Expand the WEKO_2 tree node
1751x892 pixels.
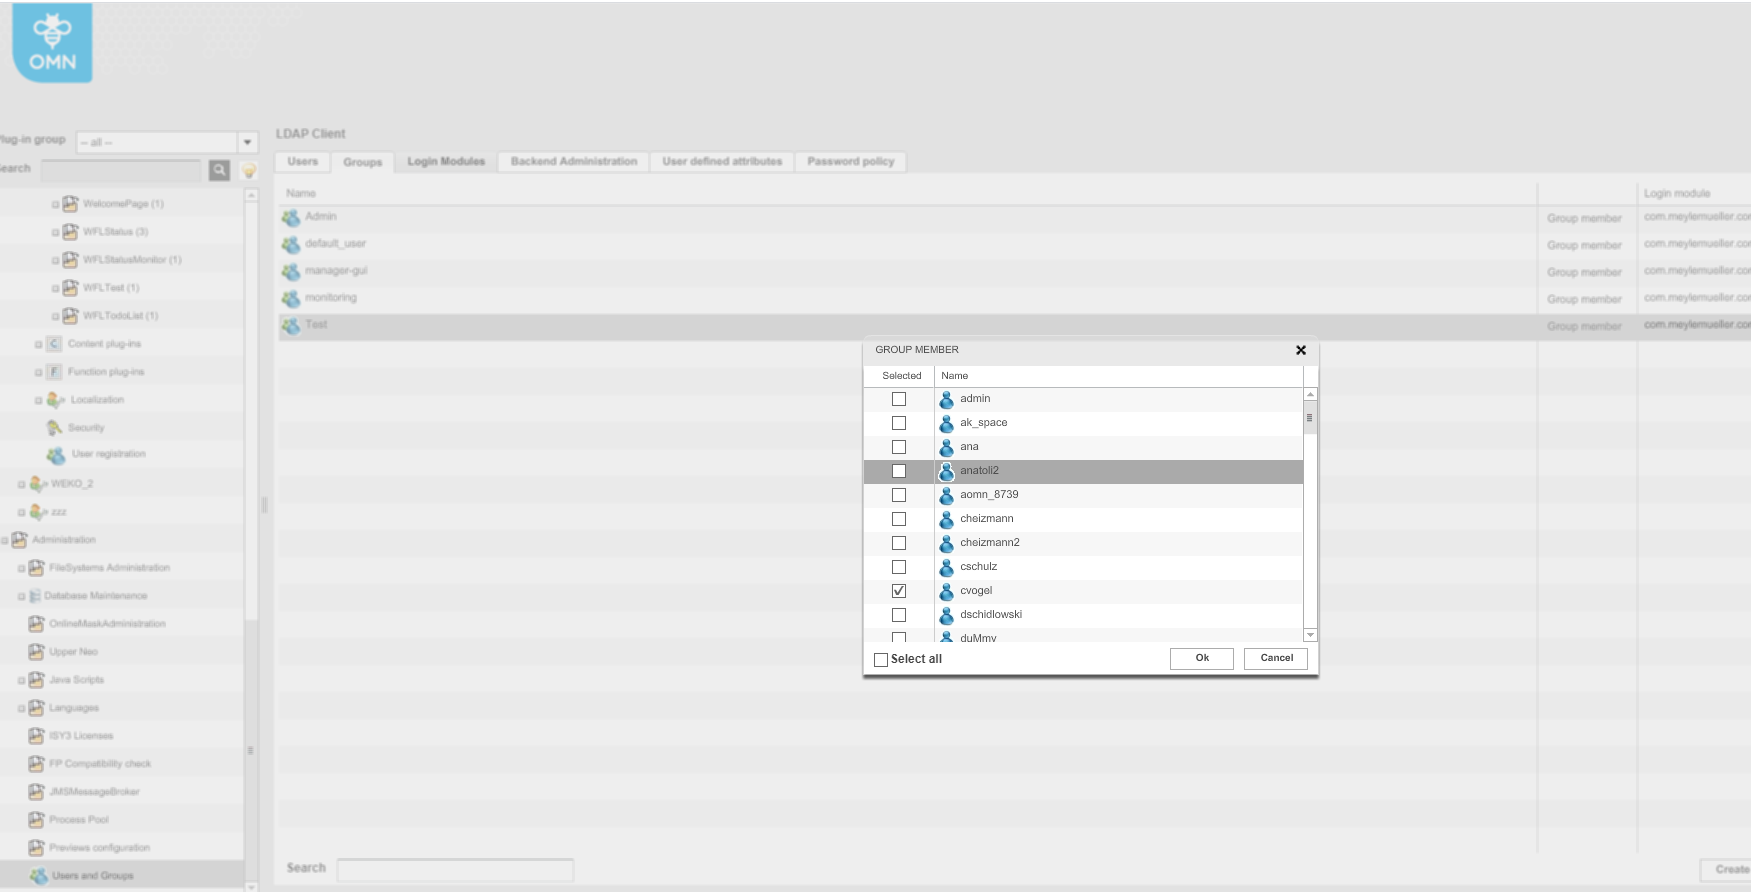(21, 485)
